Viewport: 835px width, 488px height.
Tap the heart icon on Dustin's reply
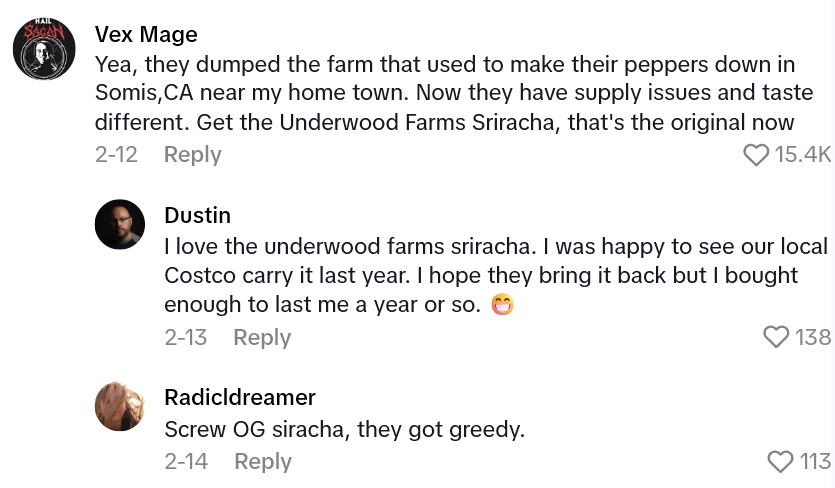click(776, 338)
